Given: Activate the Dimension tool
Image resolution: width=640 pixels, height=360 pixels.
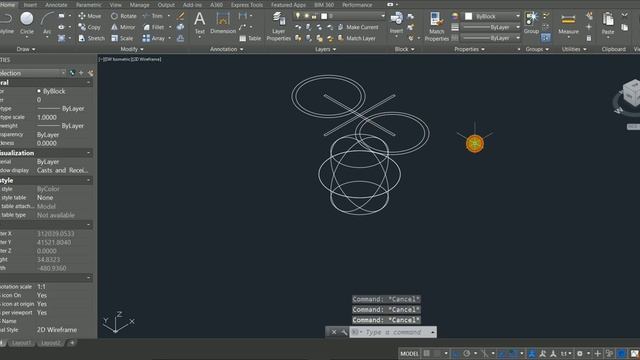Looking at the screenshot, I should (223, 23).
